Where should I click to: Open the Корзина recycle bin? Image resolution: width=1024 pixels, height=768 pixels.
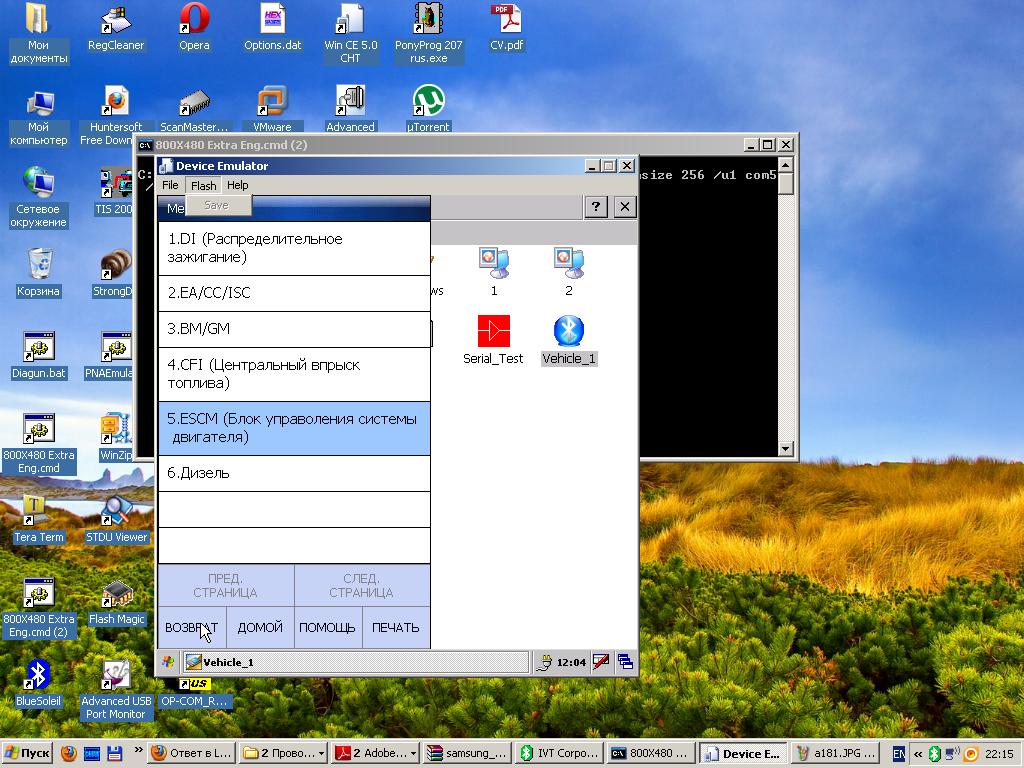[39, 274]
